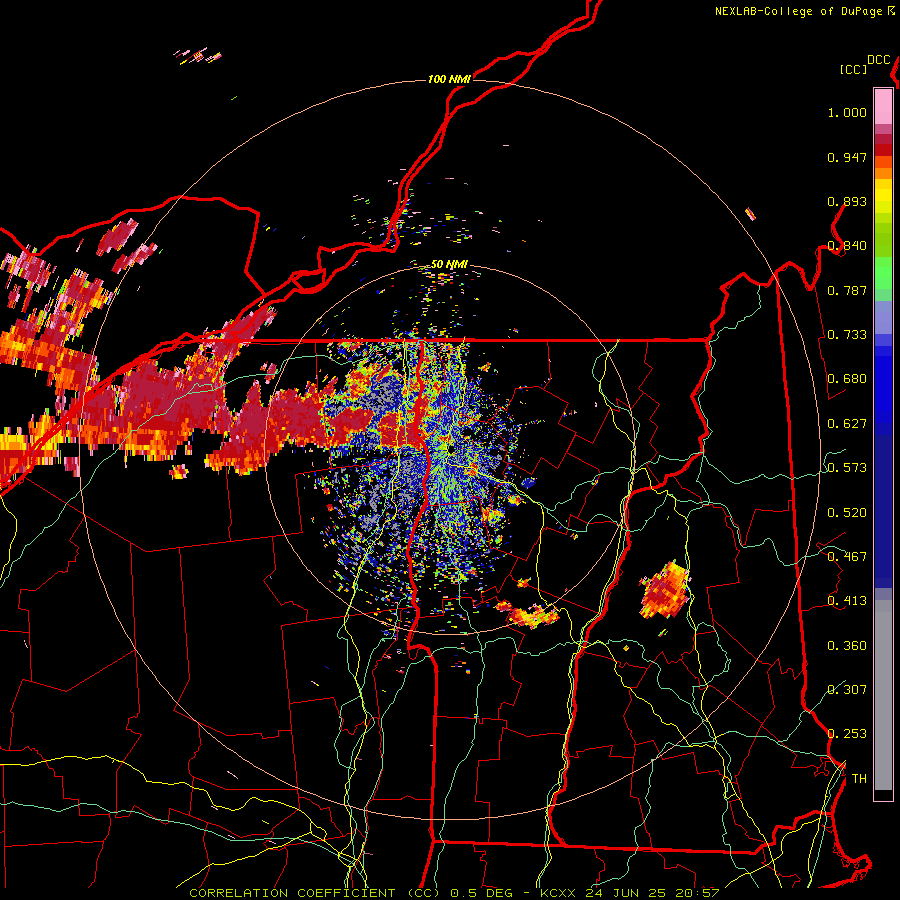The height and width of the screenshot is (900, 900).
Task: Click the KCXX station identifier in caption
Action: click(x=557, y=893)
